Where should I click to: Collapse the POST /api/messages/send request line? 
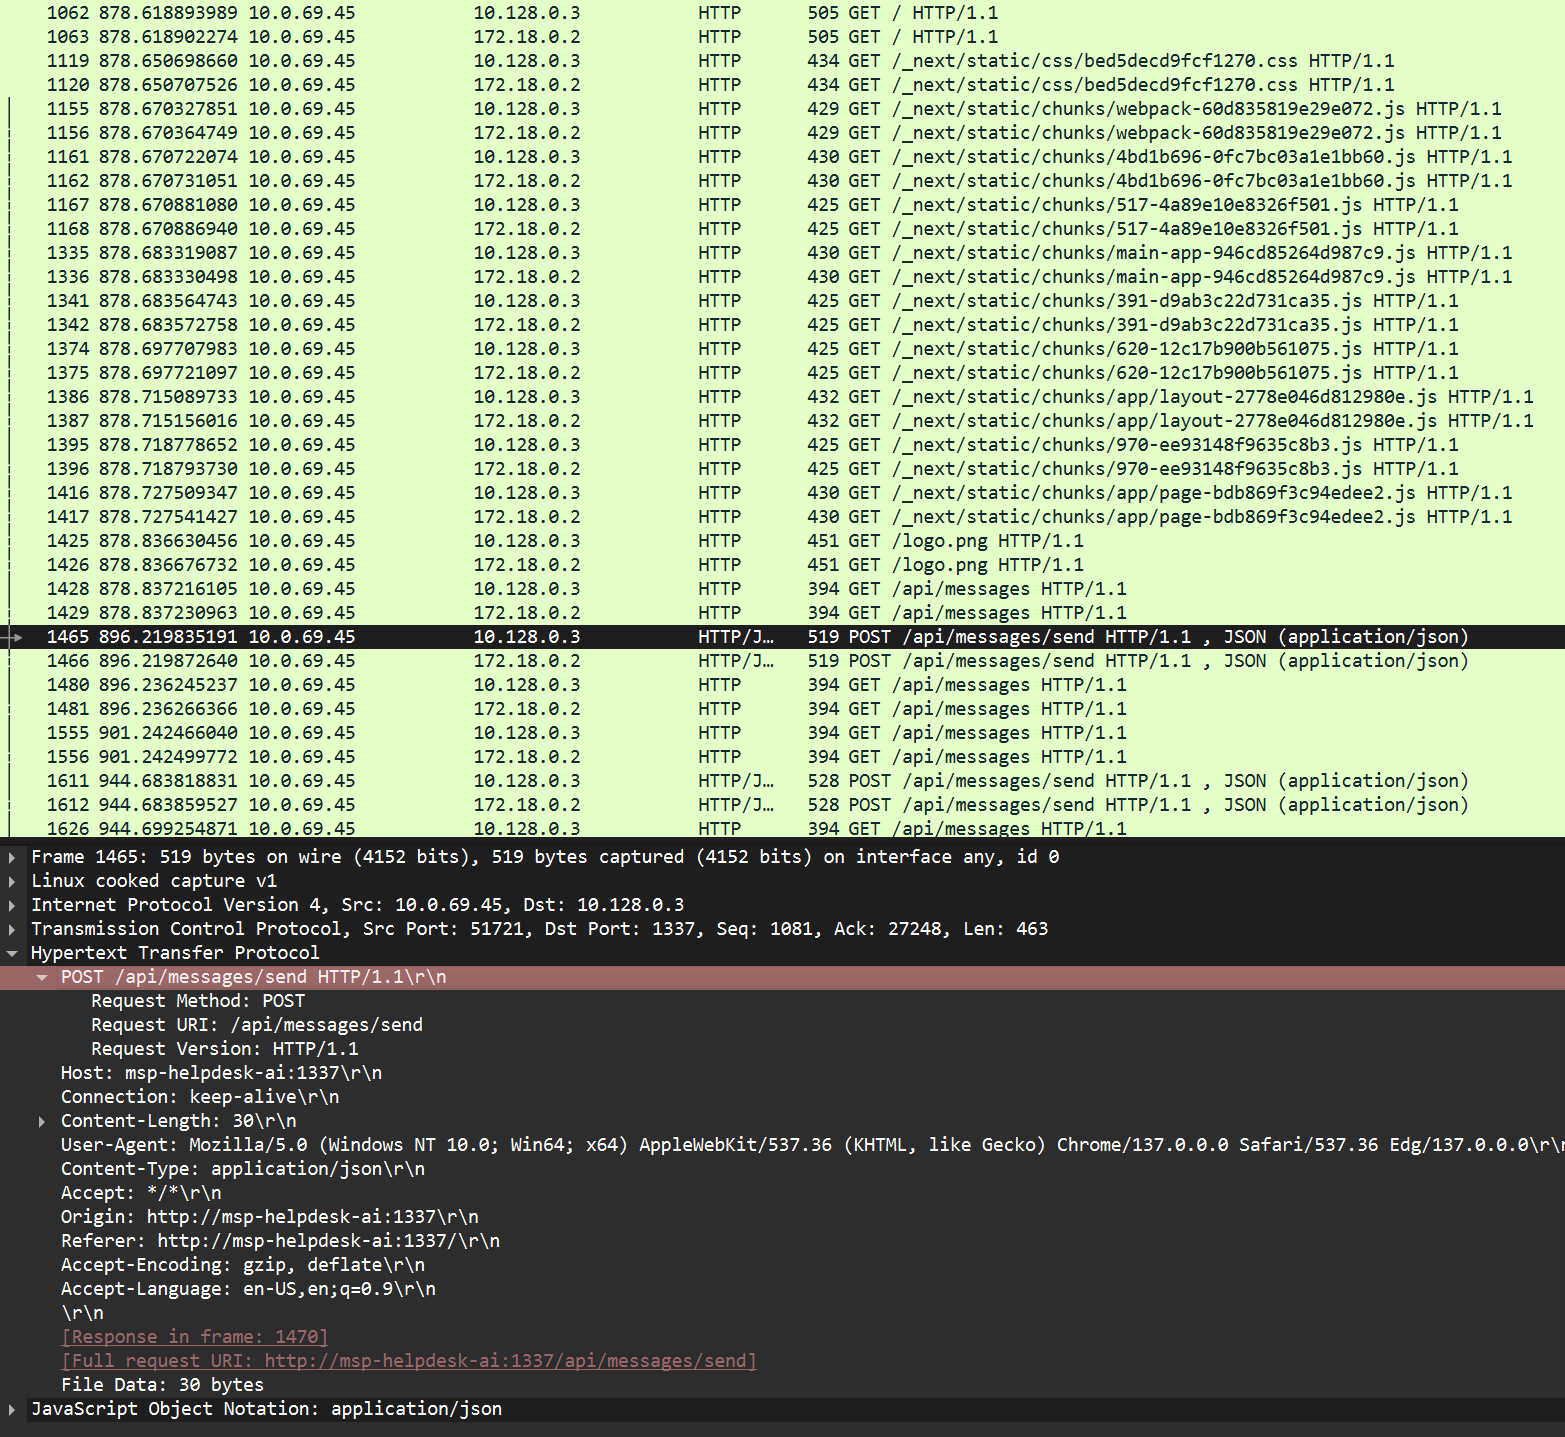[40, 977]
